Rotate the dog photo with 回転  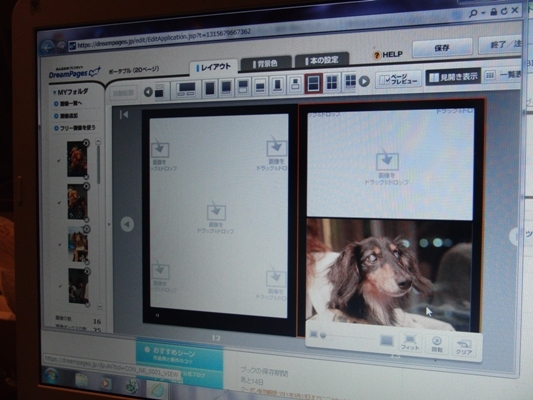pos(437,344)
